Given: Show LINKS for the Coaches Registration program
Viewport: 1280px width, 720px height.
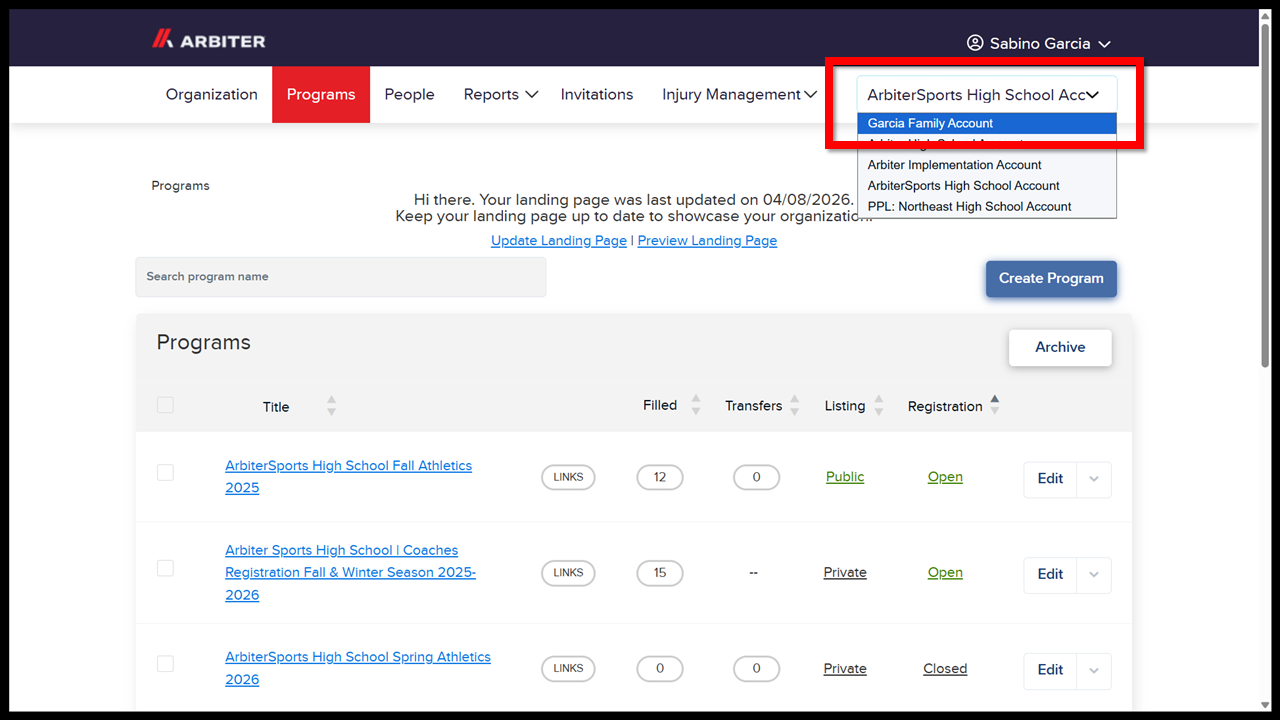Looking at the screenshot, I should [568, 573].
